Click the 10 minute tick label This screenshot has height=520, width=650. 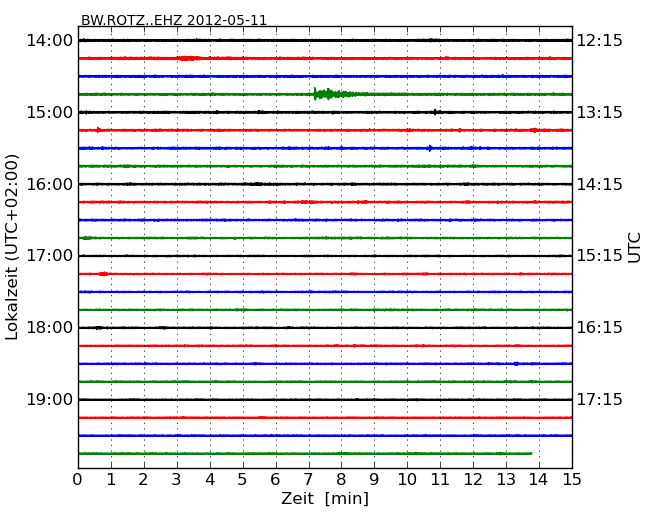point(407,480)
